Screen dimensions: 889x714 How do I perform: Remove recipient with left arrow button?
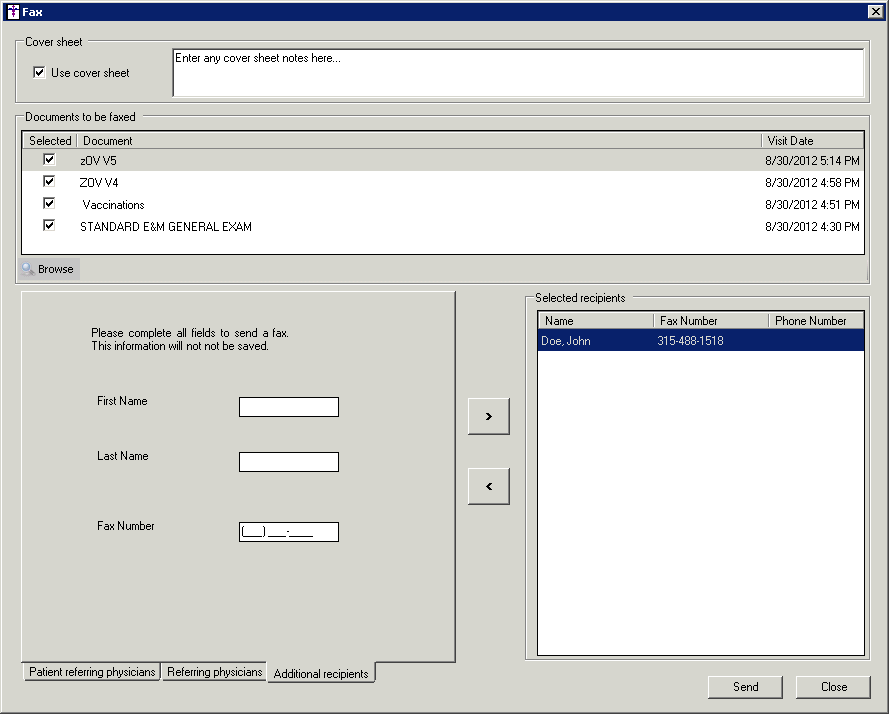[488, 486]
